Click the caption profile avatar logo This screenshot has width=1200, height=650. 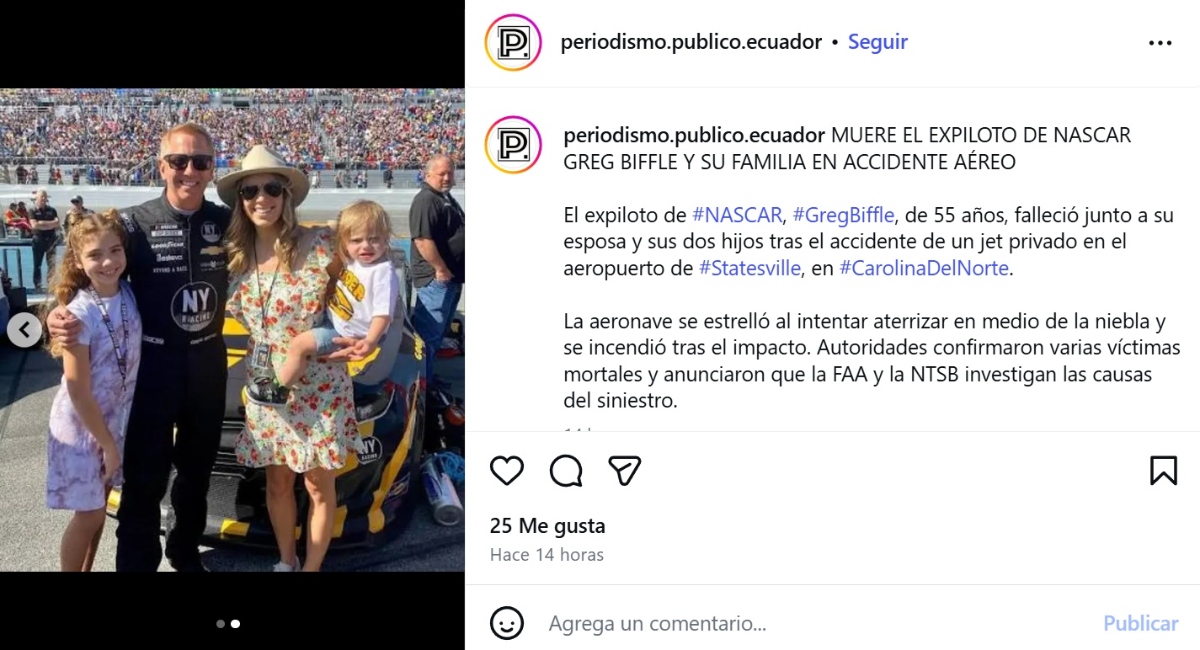(x=513, y=144)
